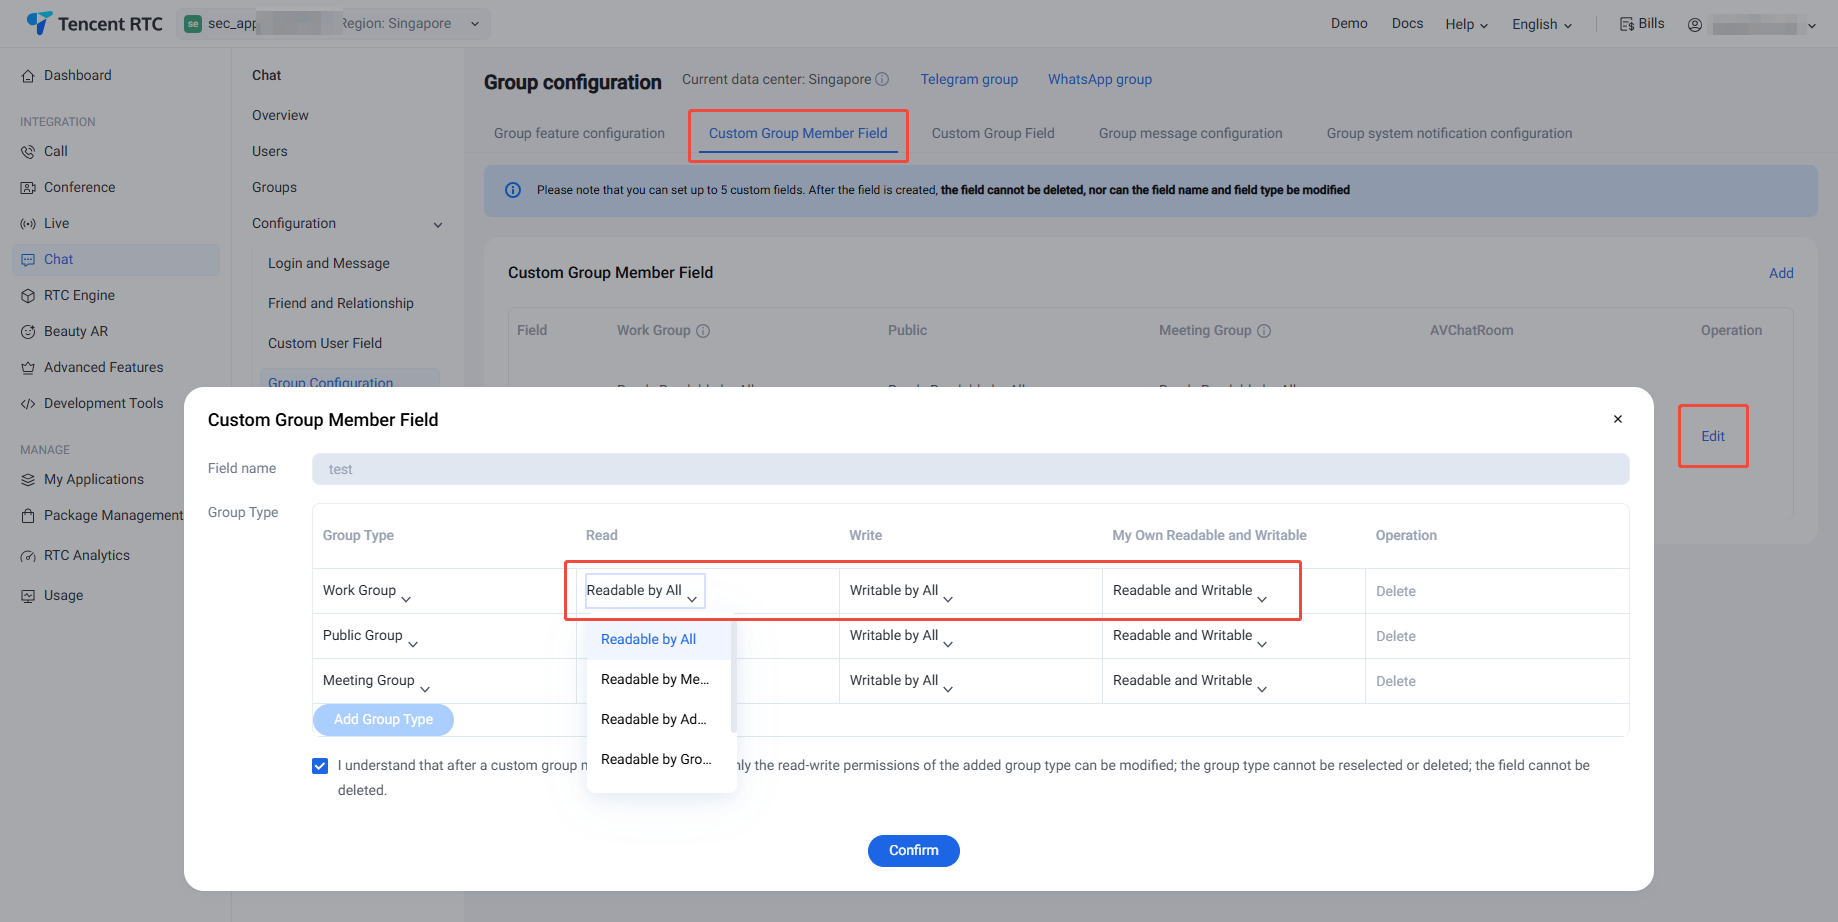
Task: Select Readable by All dropdown option
Action: click(648, 639)
